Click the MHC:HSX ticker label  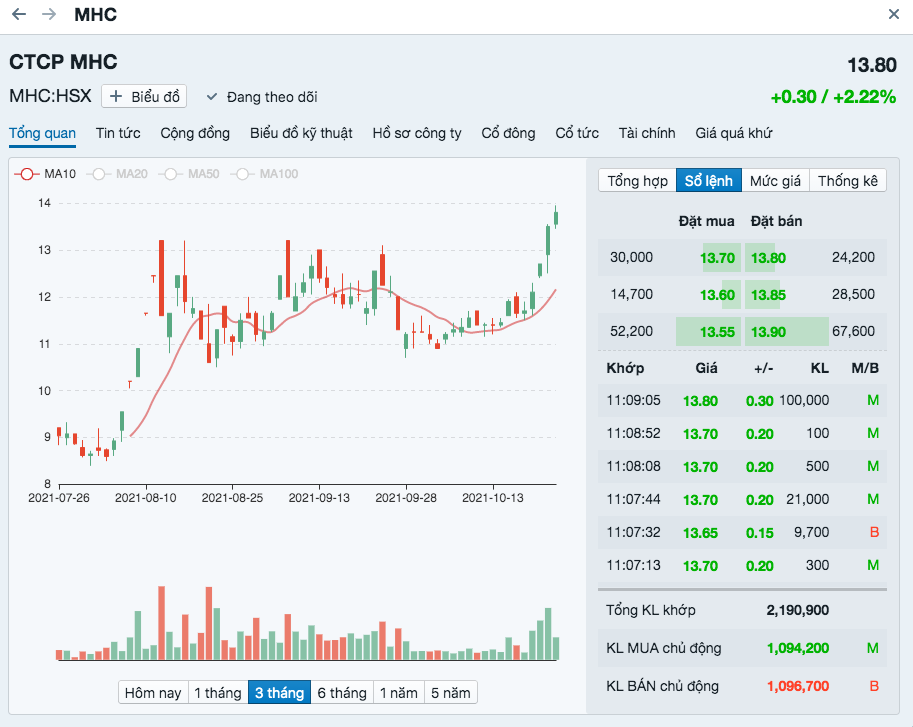(x=50, y=96)
